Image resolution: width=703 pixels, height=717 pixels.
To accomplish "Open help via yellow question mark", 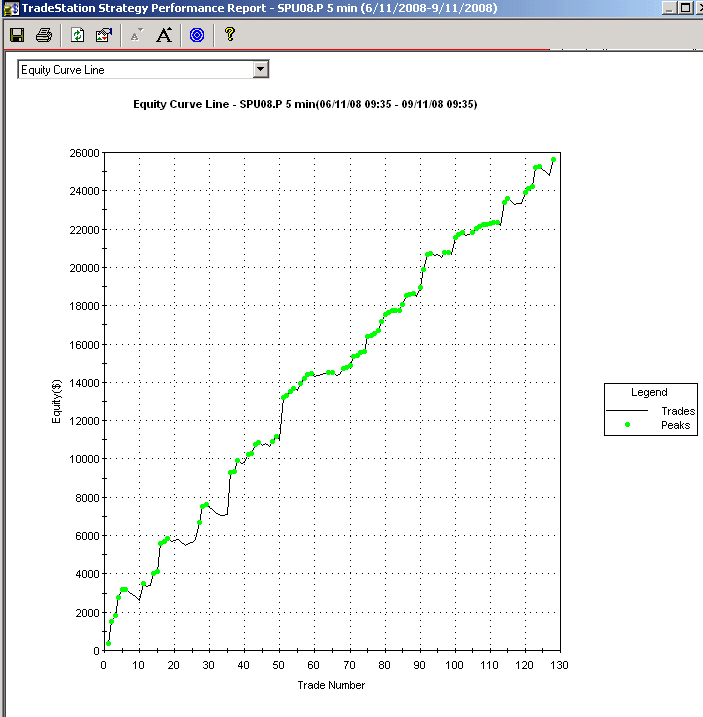I will (230, 34).
